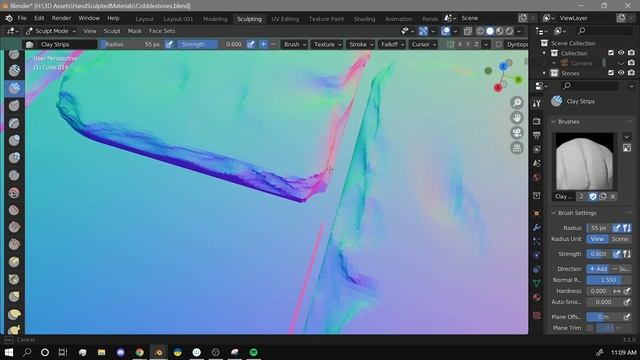Image resolution: width=640 pixels, height=360 pixels.
Task: Open the Edit menu
Action: 39,18
